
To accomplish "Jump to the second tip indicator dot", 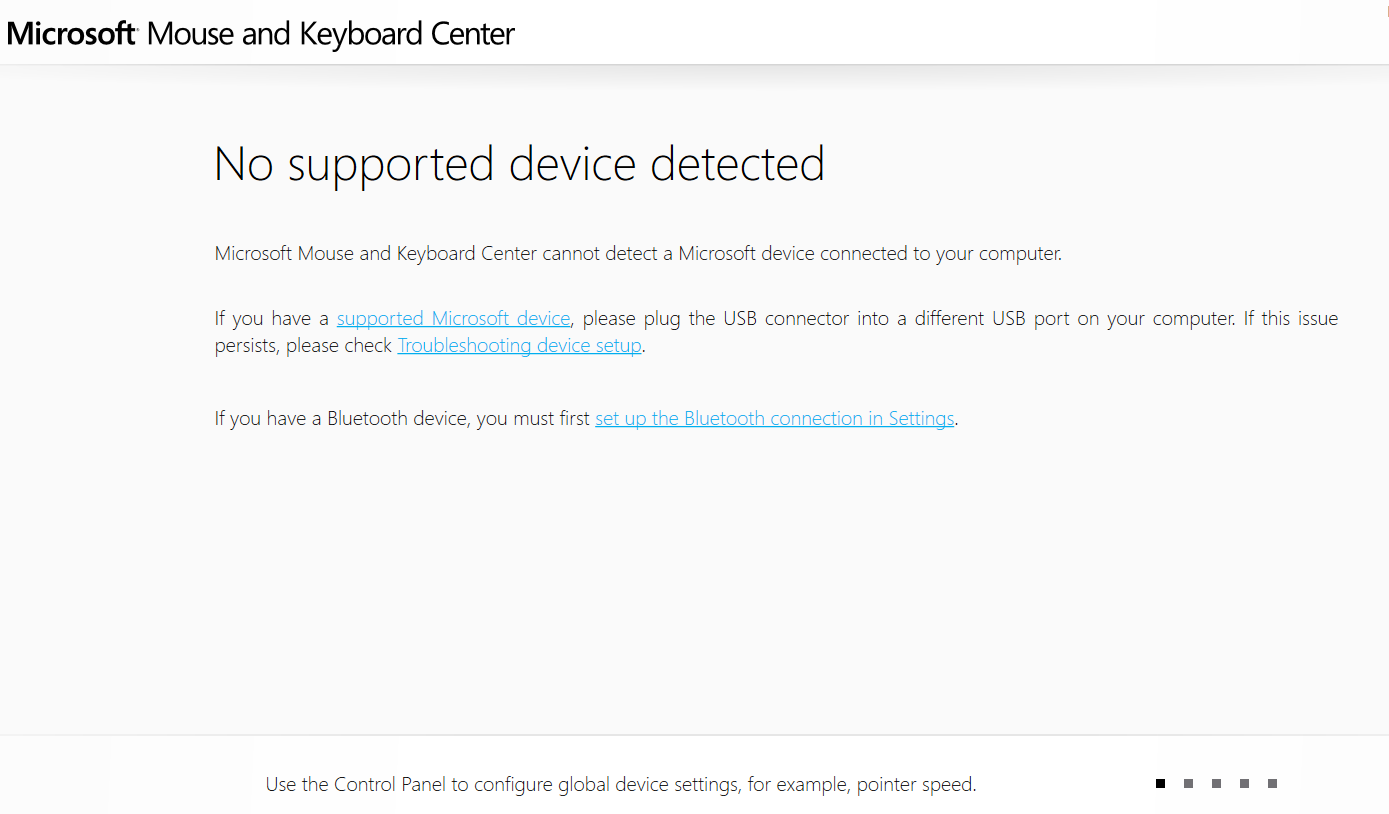I will tap(1188, 784).
